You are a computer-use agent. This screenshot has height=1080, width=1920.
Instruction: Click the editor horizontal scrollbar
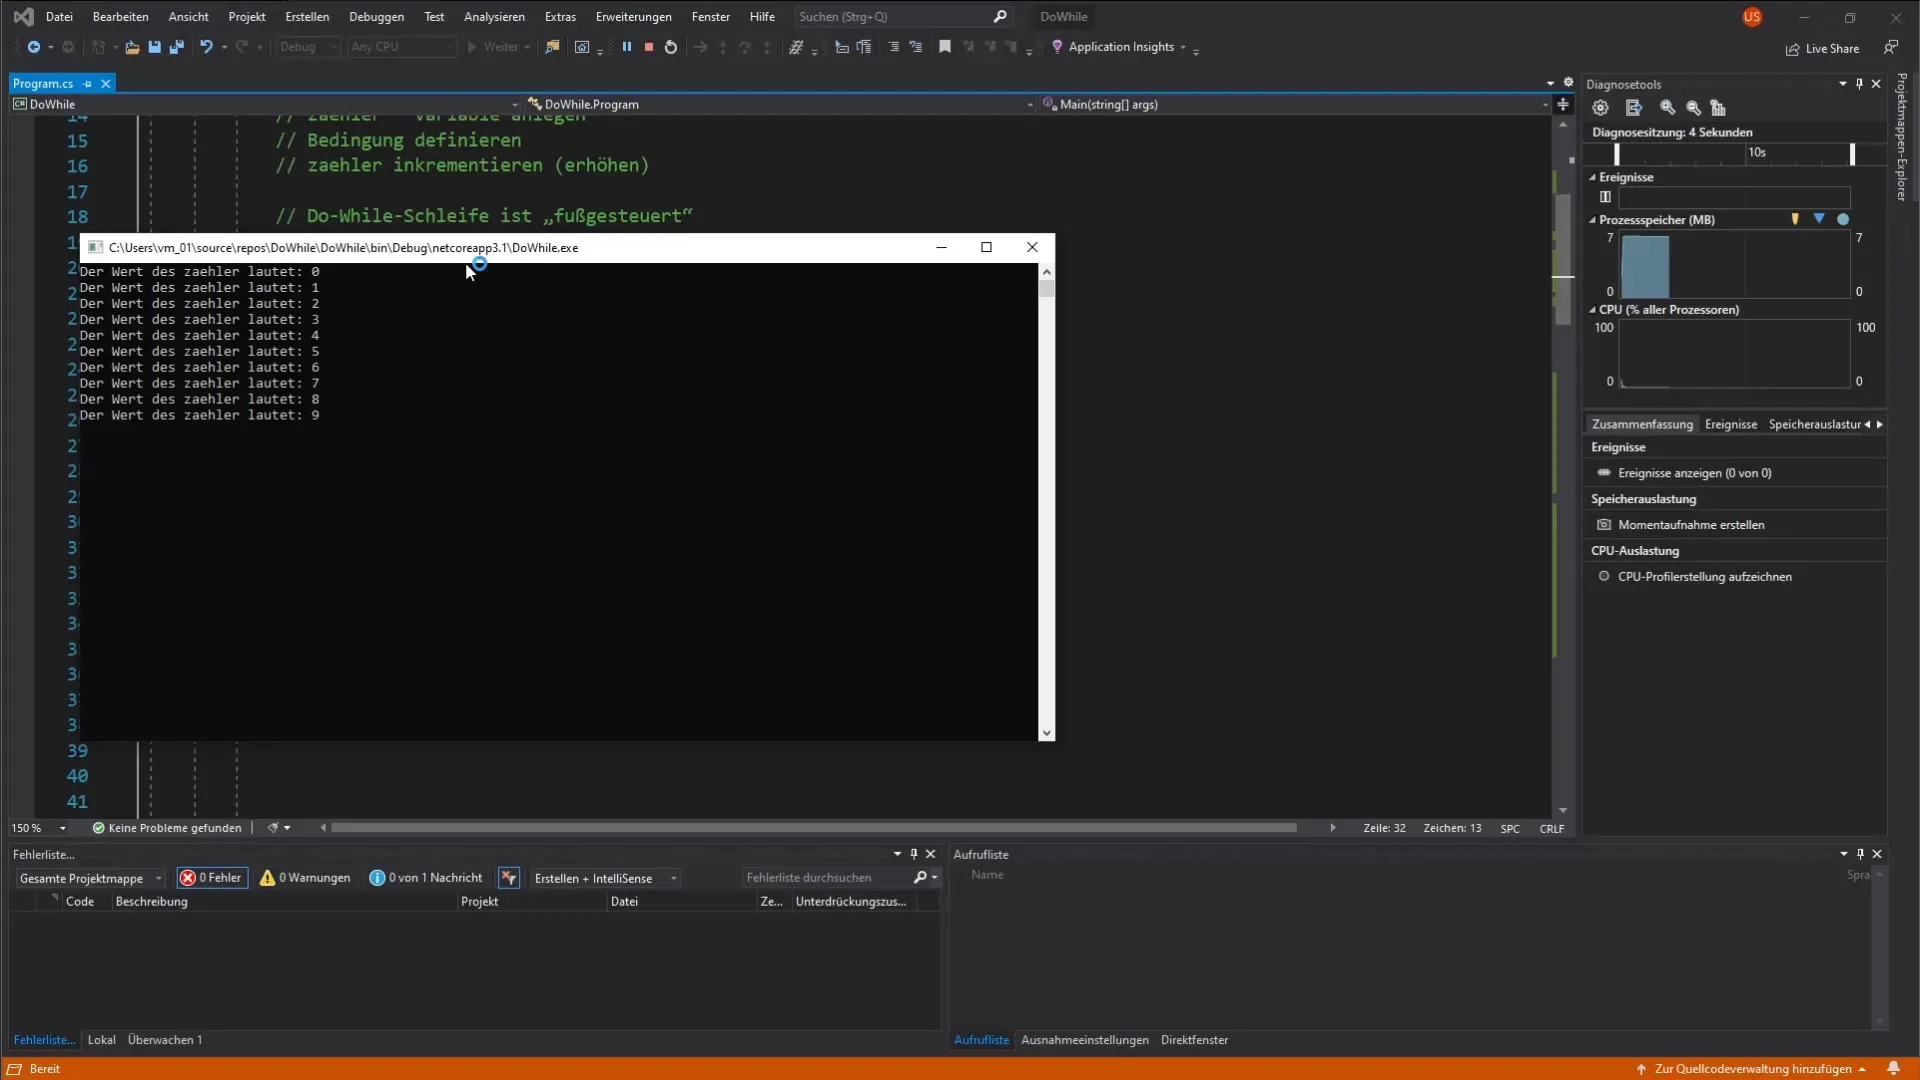pyautogui.click(x=813, y=828)
